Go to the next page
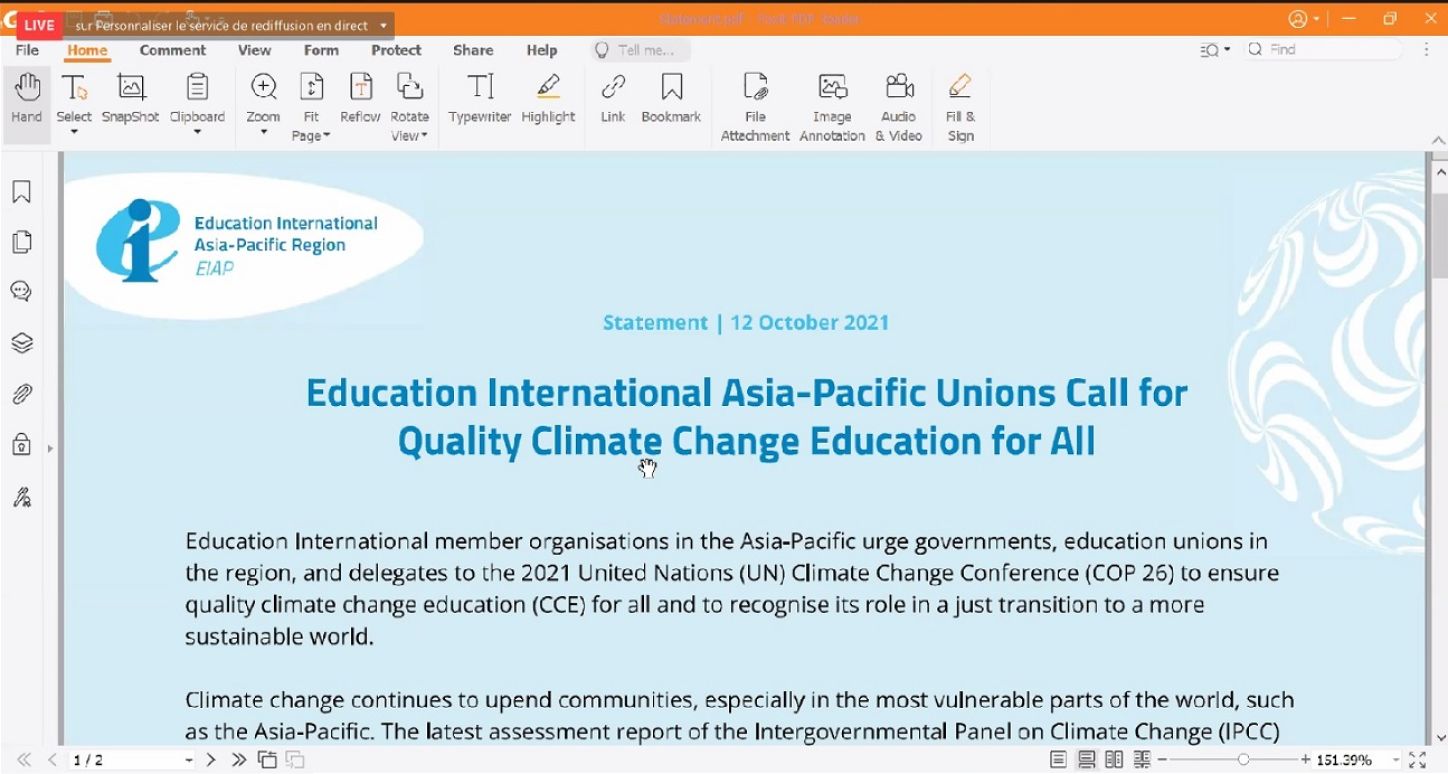Viewport: 1448px width, 774px height. [210, 760]
